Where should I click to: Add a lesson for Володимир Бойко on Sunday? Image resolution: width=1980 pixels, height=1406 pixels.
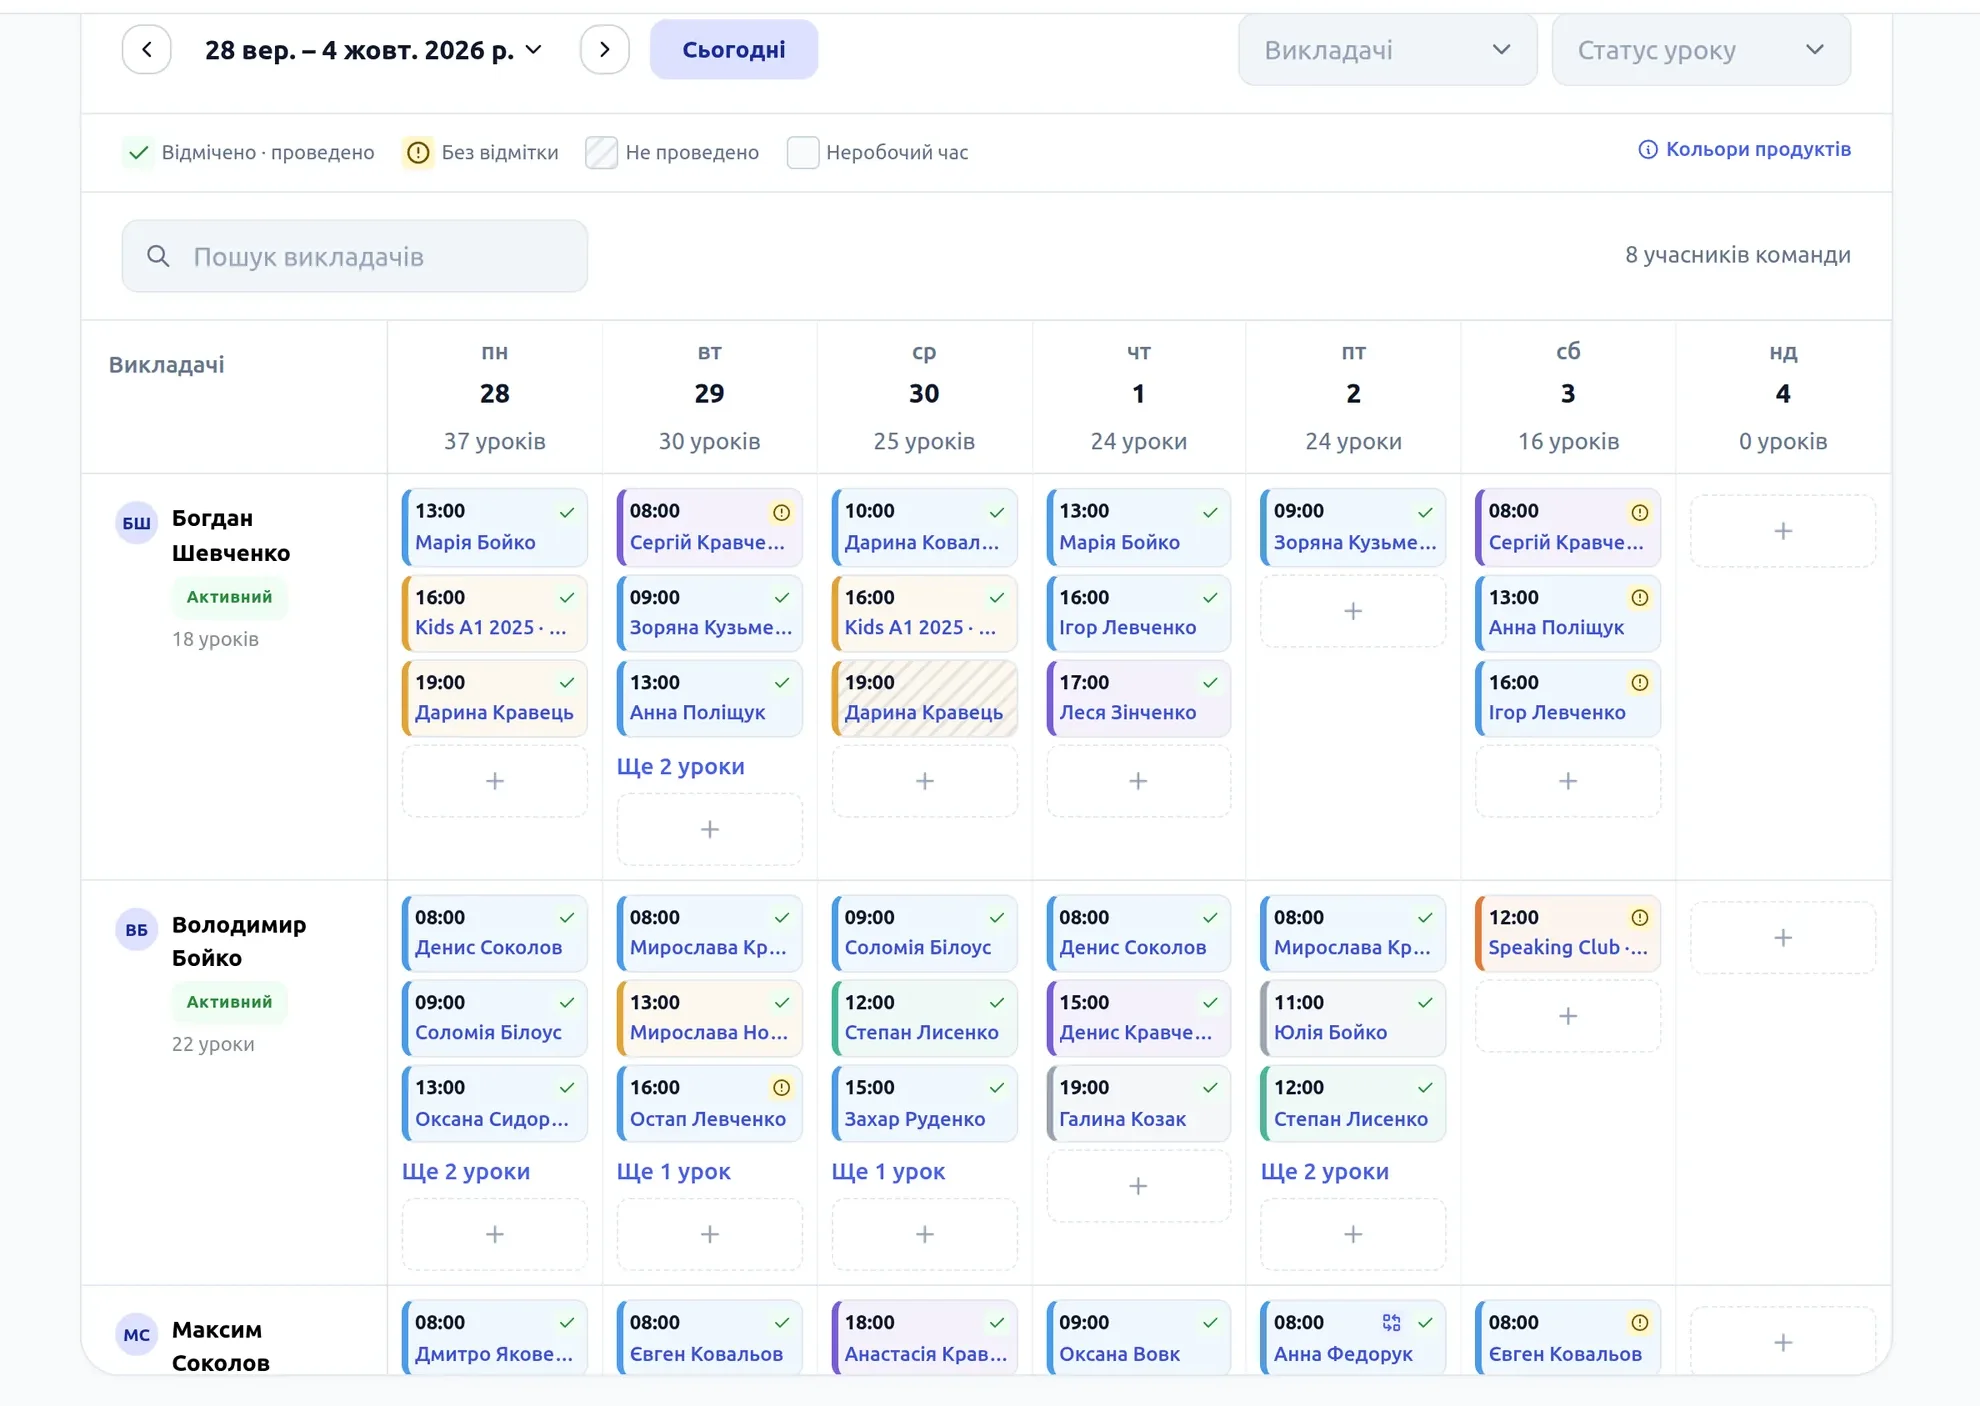(x=1782, y=938)
